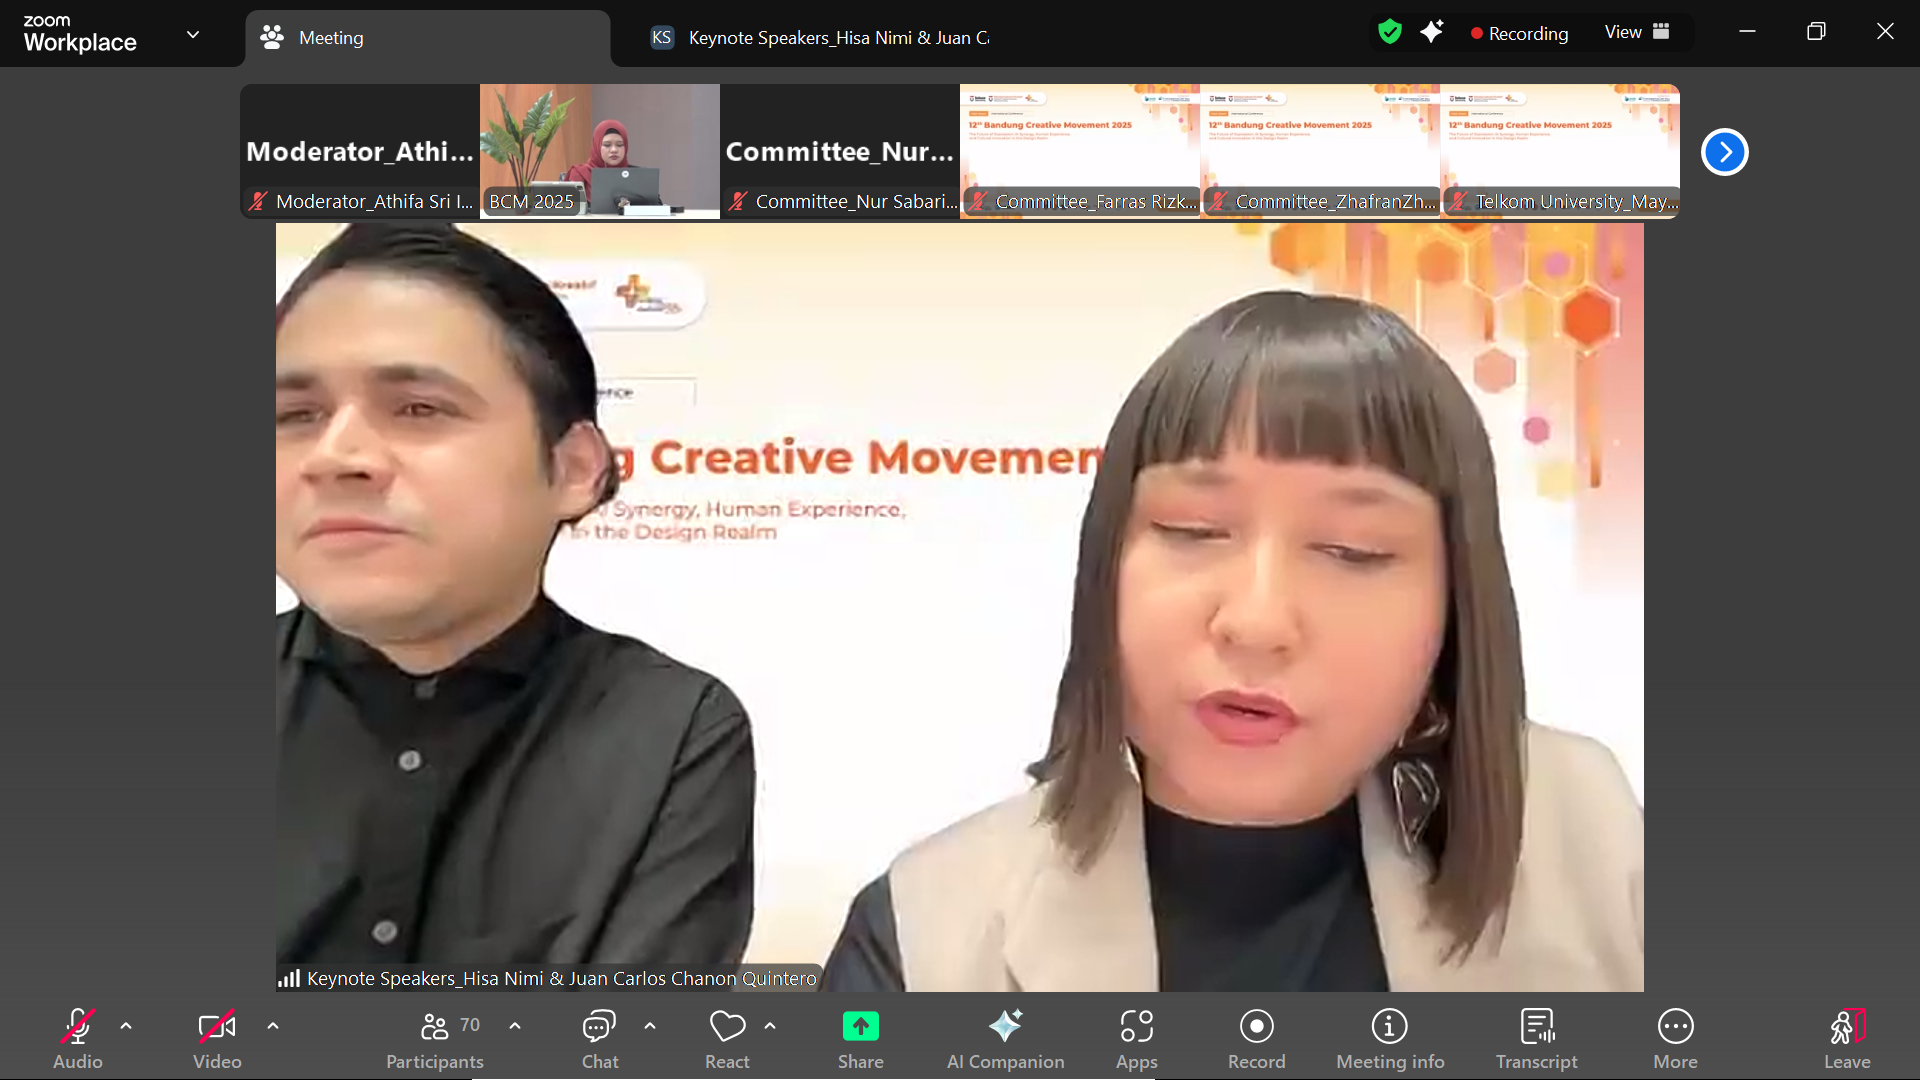Stop the active Recording indicator
The width and height of the screenshot is (1920, 1080).
pos(1519,33)
